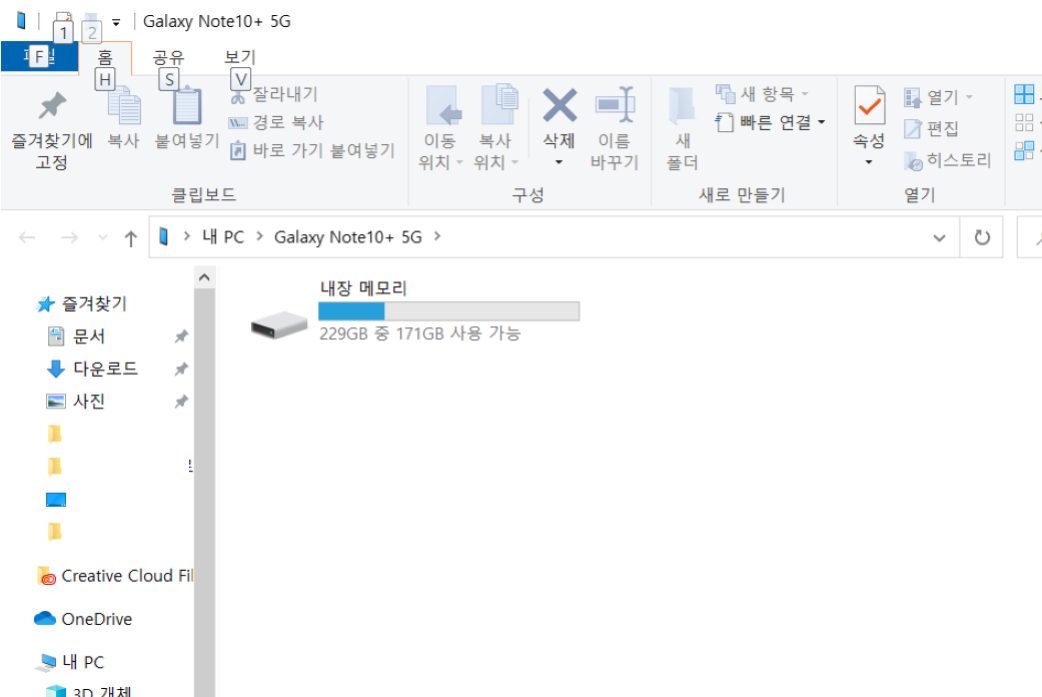Open recent locations dropdown chevron

[102, 237]
